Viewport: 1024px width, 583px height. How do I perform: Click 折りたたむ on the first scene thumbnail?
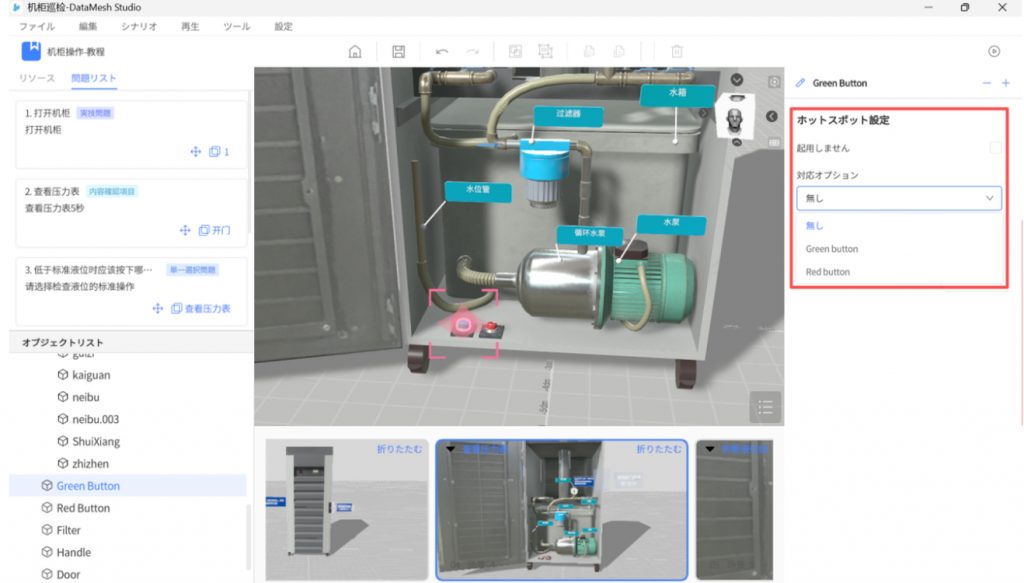(x=401, y=449)
